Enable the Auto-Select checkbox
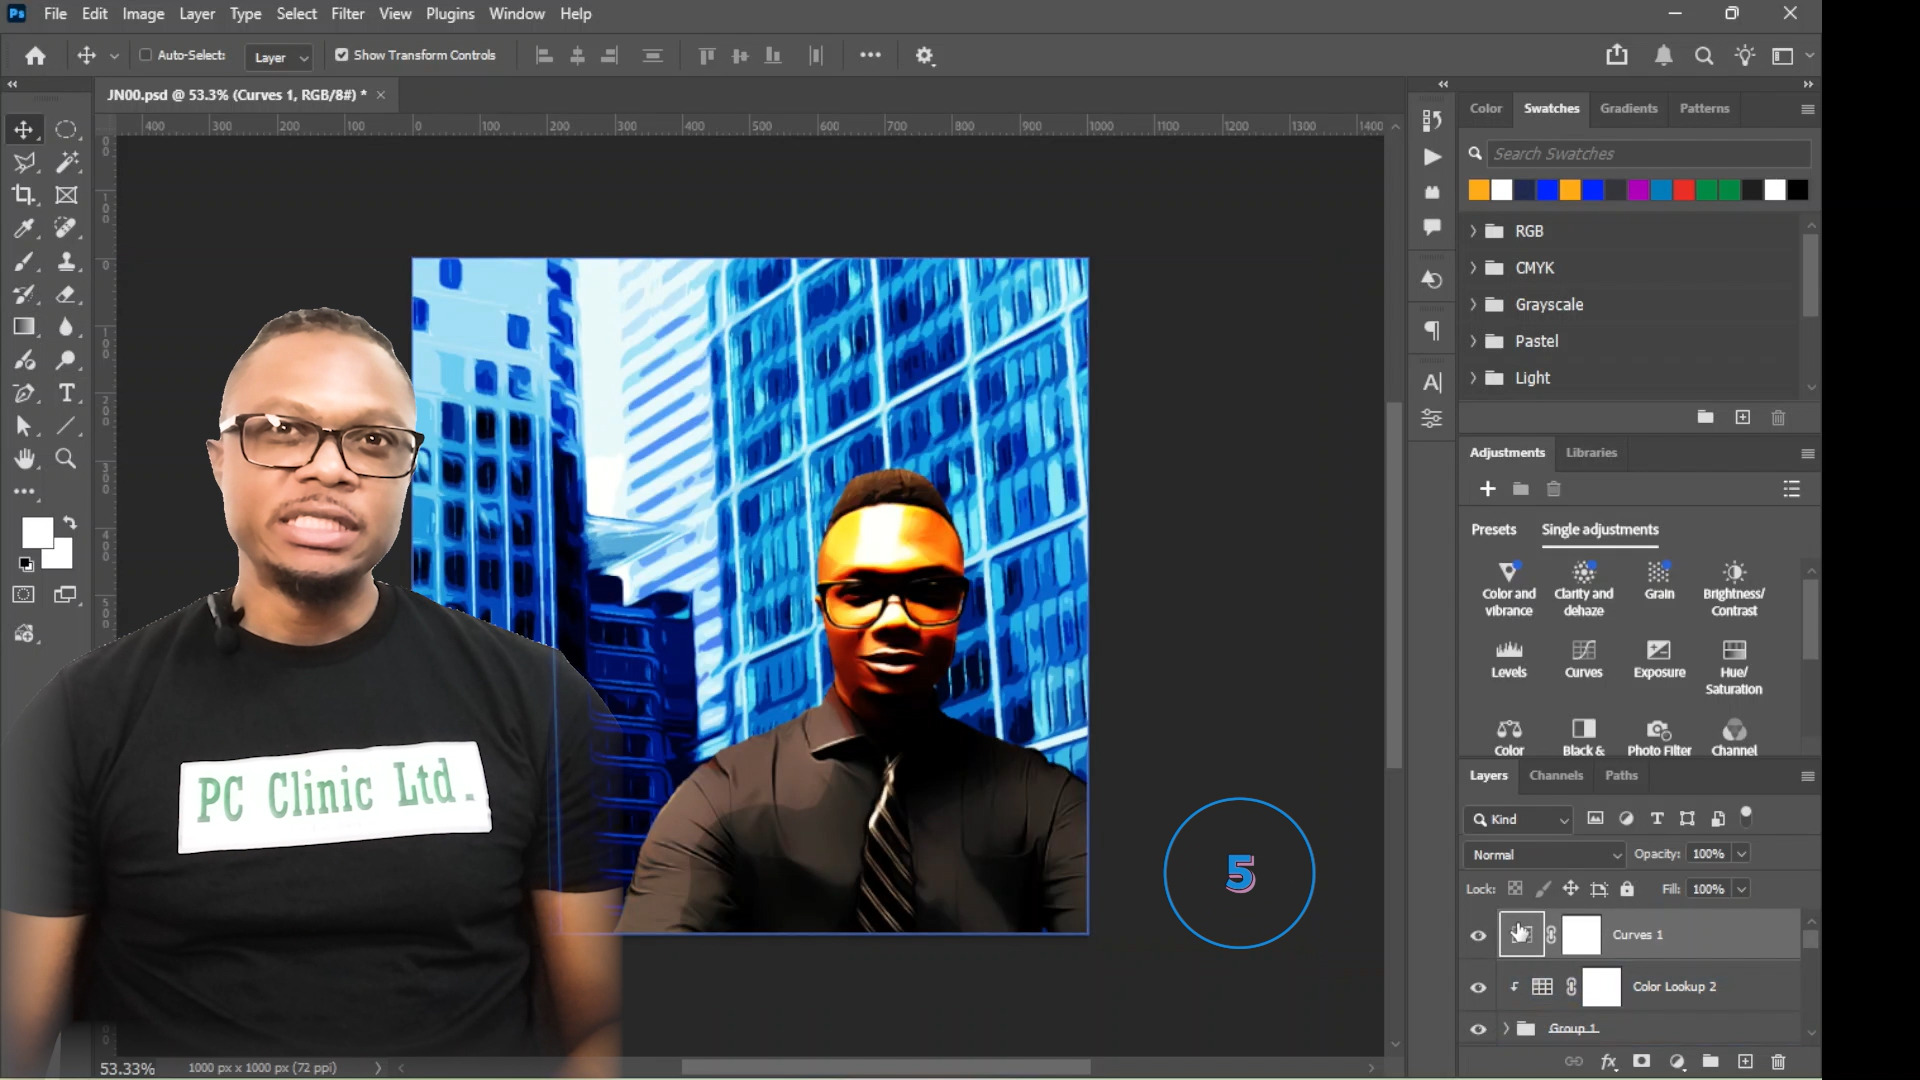 click(x=146, y=55)
